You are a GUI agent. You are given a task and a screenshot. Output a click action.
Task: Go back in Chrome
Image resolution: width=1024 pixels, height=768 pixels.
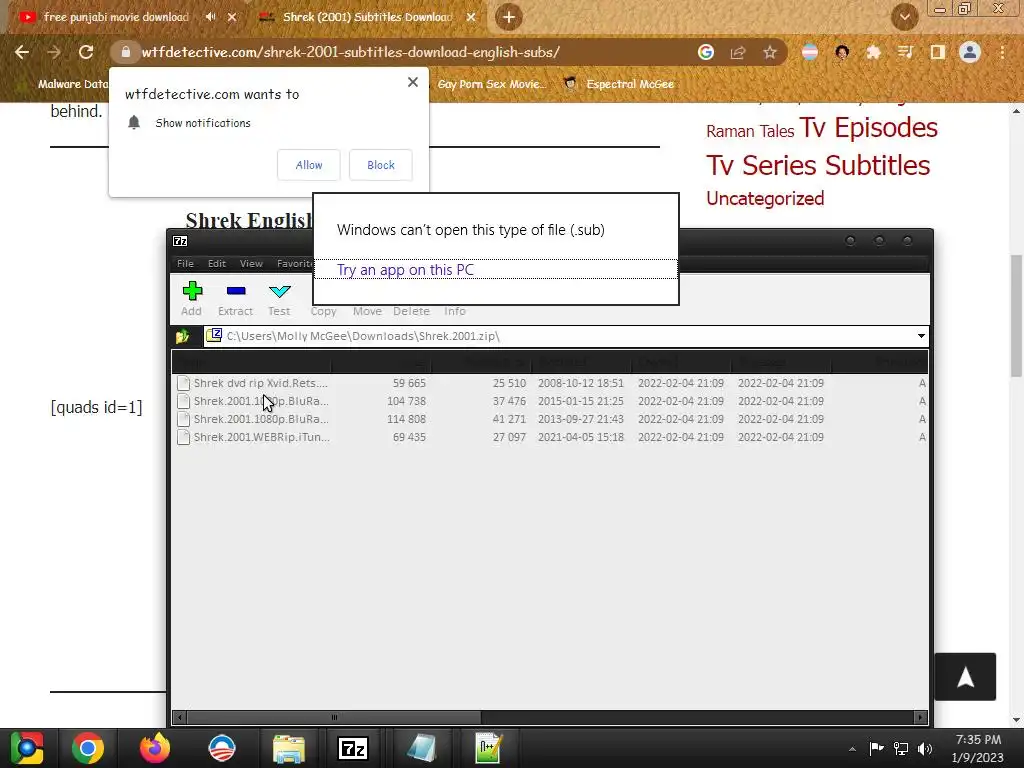point(22,52)
